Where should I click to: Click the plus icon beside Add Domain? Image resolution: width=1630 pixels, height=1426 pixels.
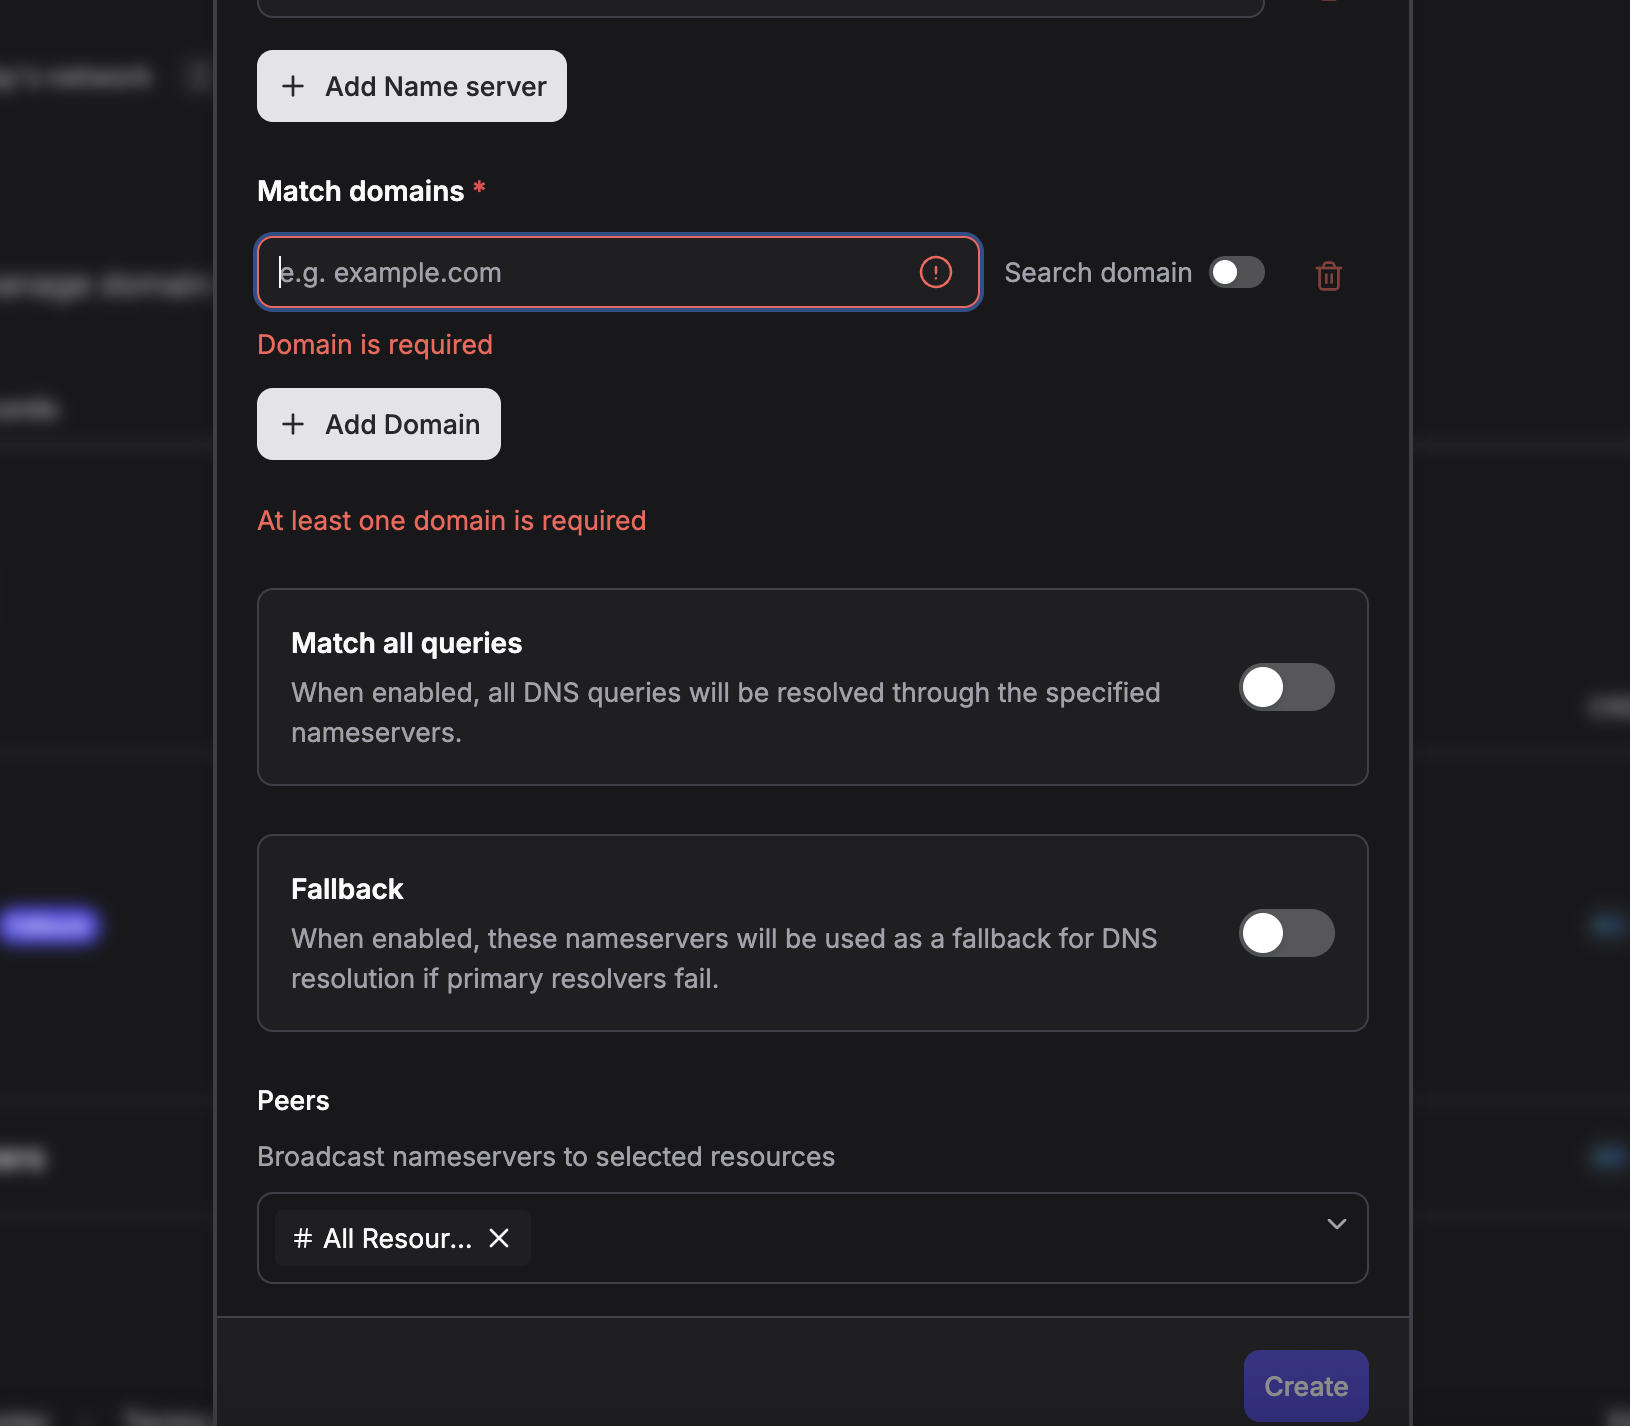pos(293,424)
